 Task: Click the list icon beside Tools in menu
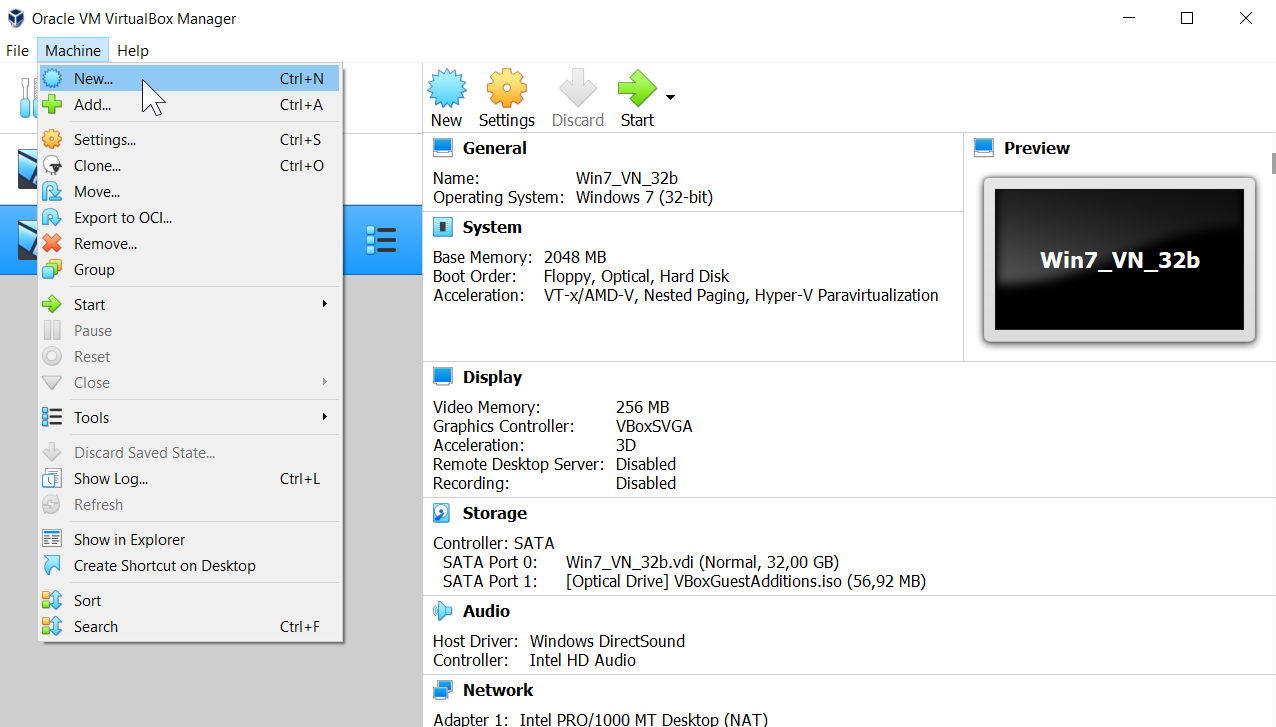coord(52,418)
